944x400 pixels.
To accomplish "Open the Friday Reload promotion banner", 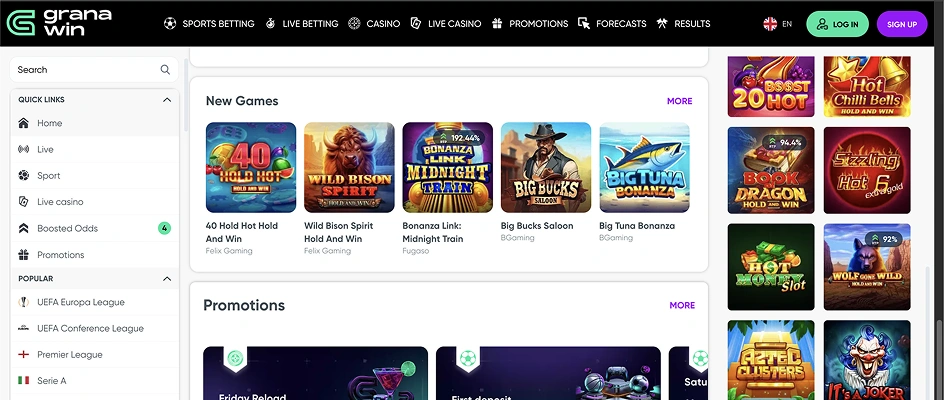I will click(x=315, y=373).
